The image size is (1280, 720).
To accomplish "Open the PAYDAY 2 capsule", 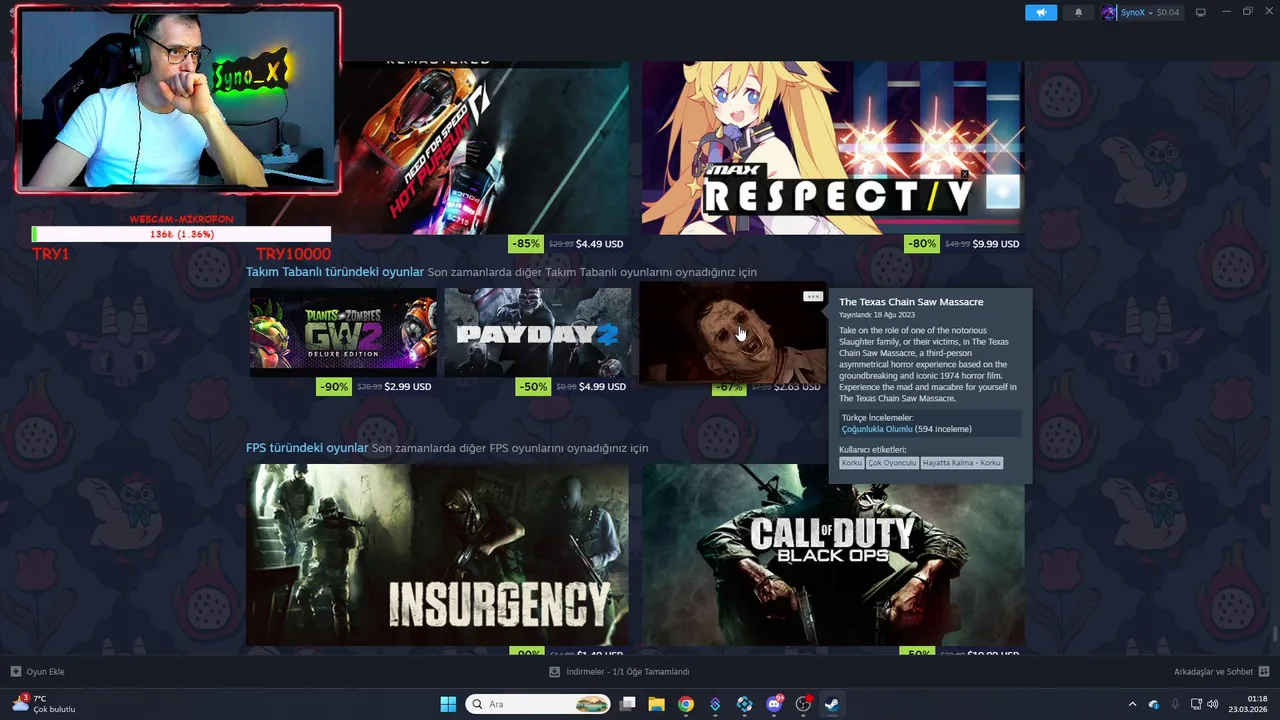I will pos(538,332).
